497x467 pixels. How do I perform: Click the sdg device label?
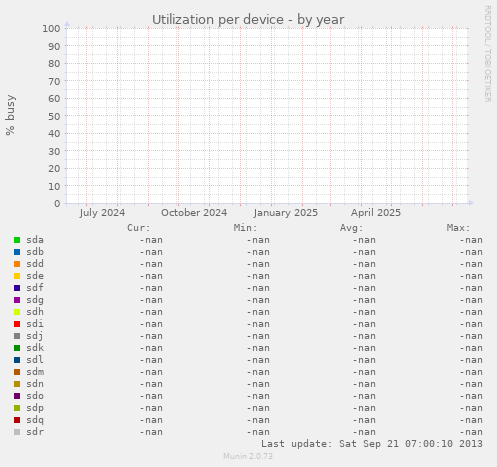(35, 300)
